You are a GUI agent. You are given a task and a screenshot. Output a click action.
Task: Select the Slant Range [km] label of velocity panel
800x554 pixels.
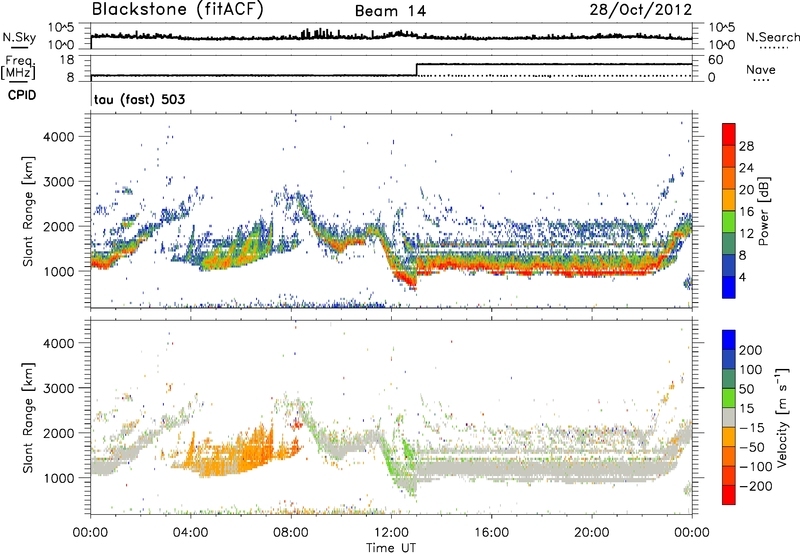pos(28,418)
